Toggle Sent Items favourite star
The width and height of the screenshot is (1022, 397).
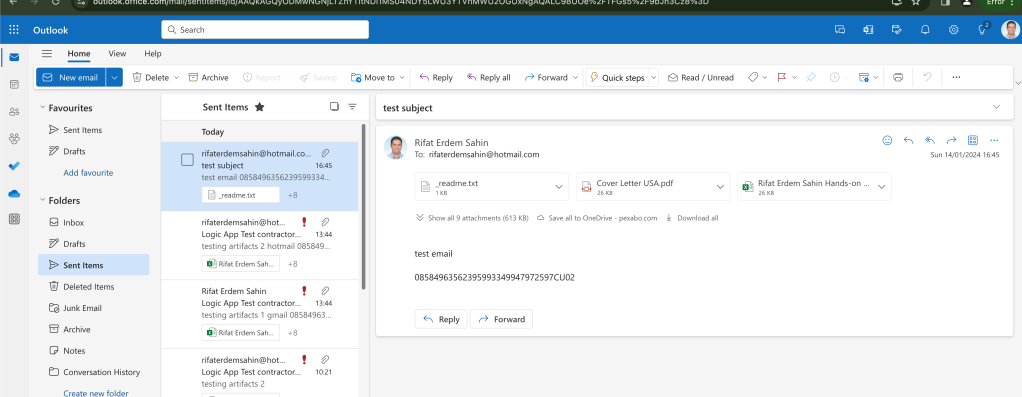pyautogui.click(x=259, y=107)
